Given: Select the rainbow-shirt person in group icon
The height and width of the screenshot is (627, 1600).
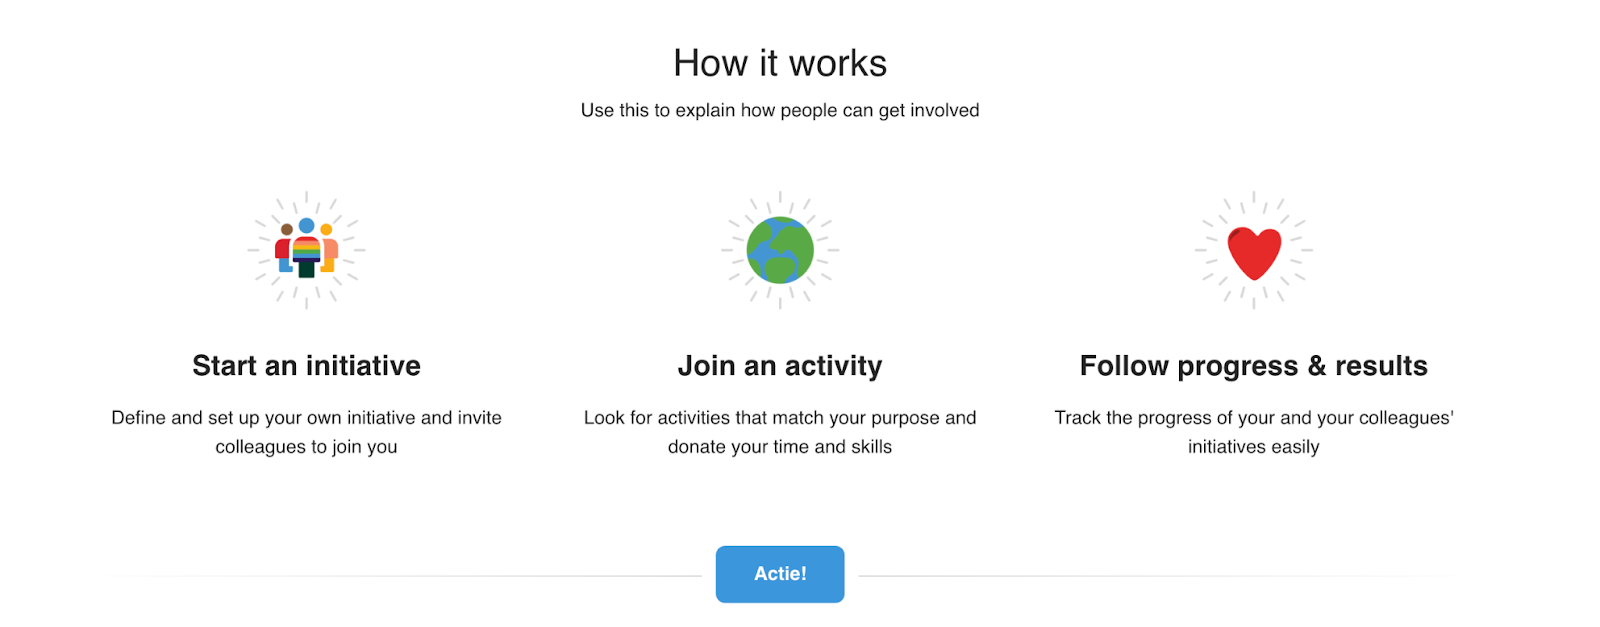Looking at the screenshot, I should tap(307, 248).
